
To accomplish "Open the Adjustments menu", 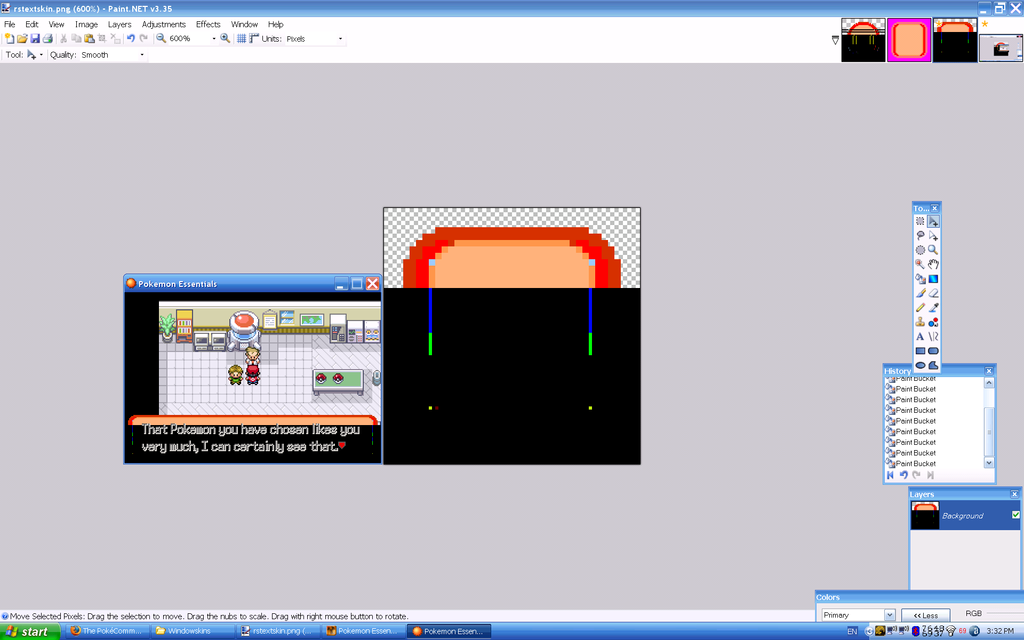I will tap(163, 24).
